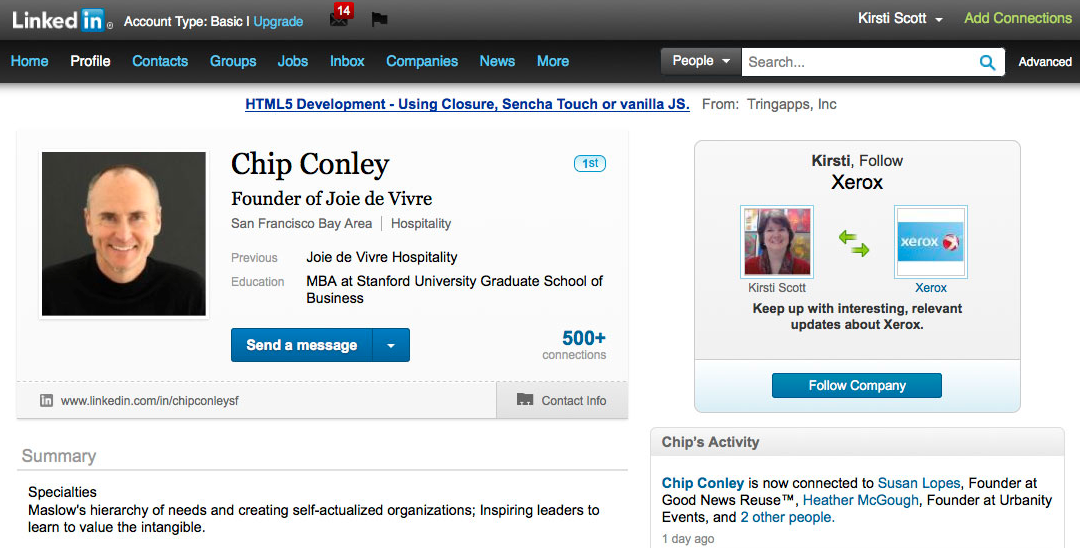The image size is (1080, 548).
Task: Click MBA at Stanford University education text
Action: pos(454,289)
